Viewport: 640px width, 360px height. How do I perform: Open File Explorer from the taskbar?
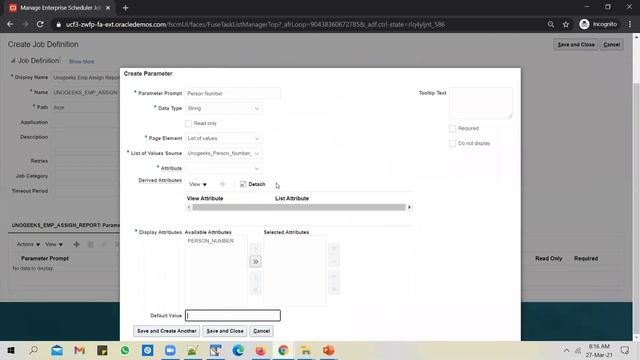[306, 351]
